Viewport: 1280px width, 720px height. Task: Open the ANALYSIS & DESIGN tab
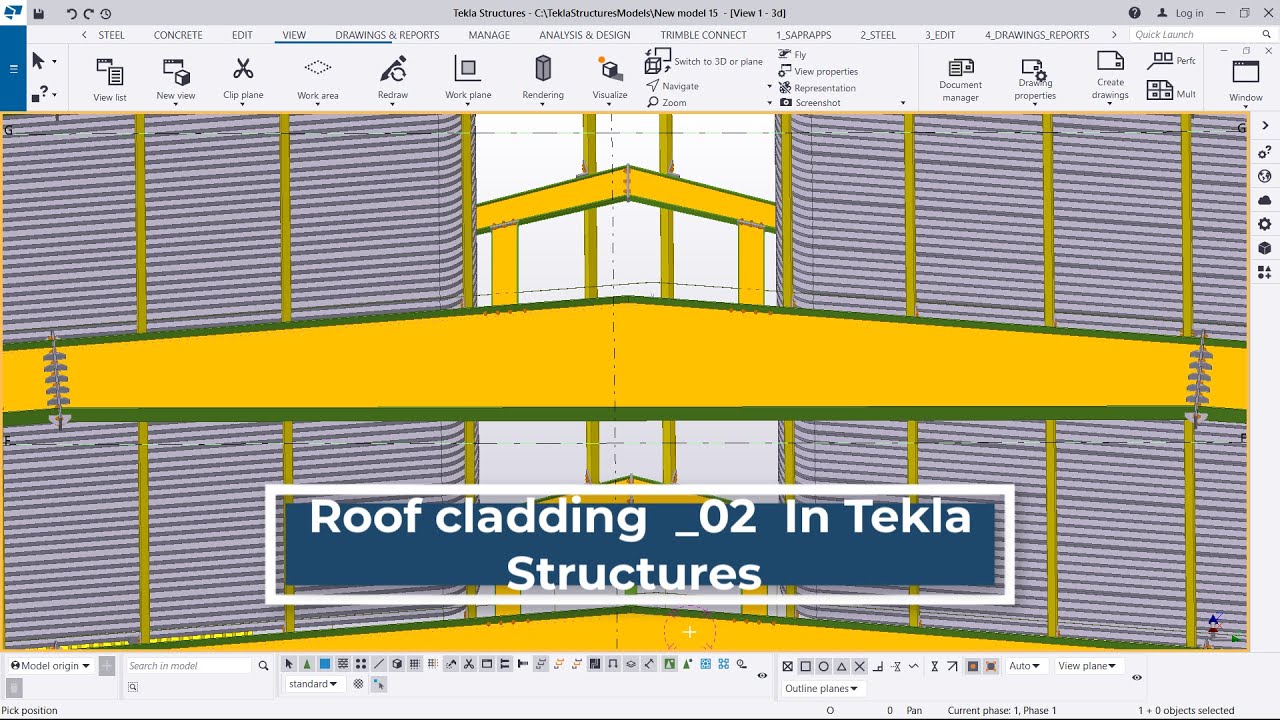585,35
